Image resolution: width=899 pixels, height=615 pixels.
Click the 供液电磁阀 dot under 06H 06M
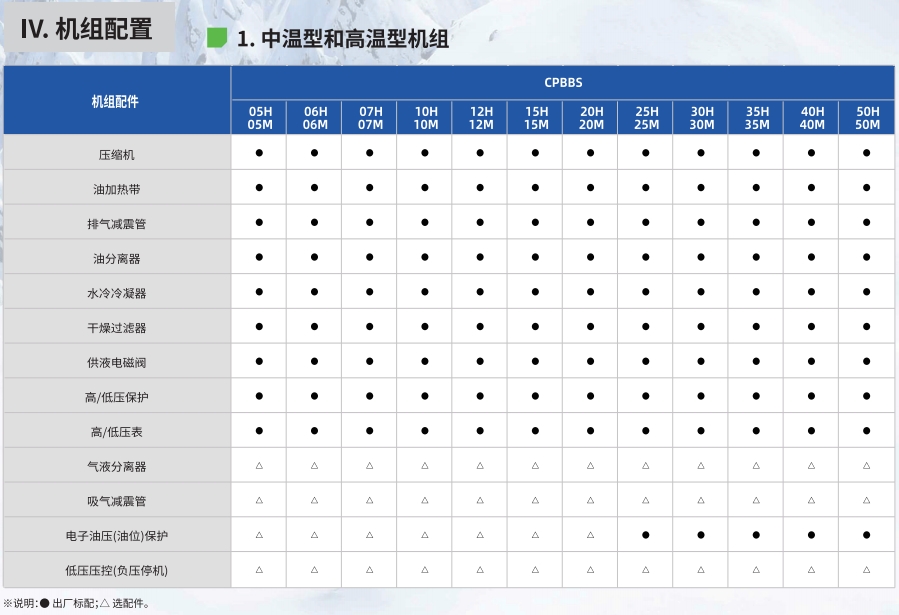click(x=314, y=361)
